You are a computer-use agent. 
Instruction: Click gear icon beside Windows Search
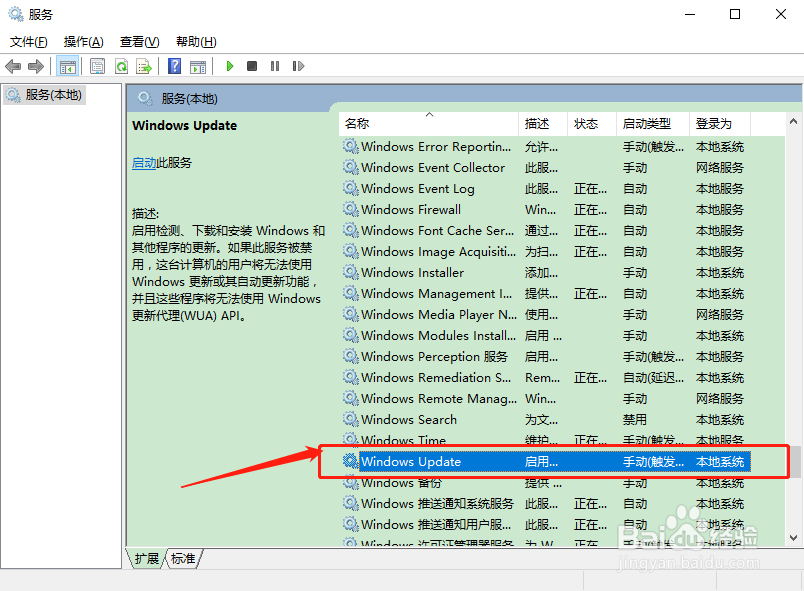pyautogui.click(x=351, y=419)
